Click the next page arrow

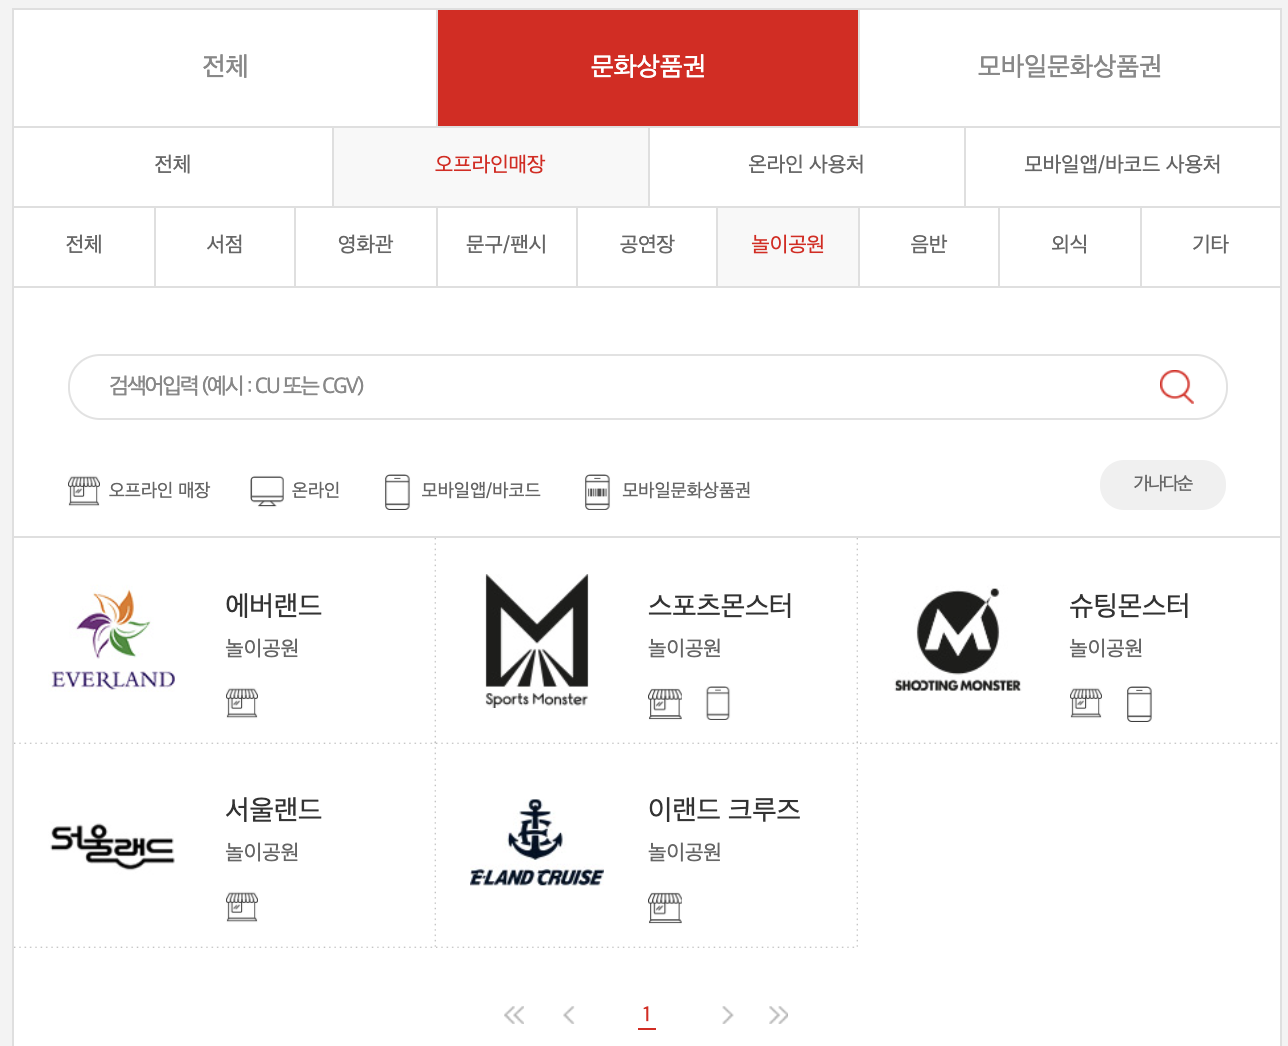pyautogui.click(x=727, y=1014)
